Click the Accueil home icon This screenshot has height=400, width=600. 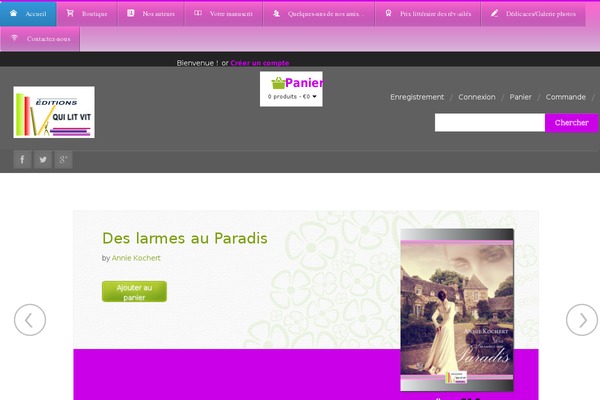click(13, 13)
